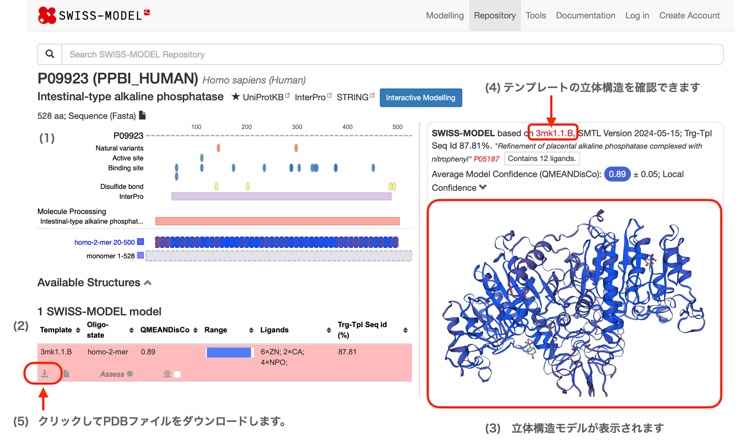Open the Tools menu
This screenshot has height=446, width=745.
(x=535, y=15)
